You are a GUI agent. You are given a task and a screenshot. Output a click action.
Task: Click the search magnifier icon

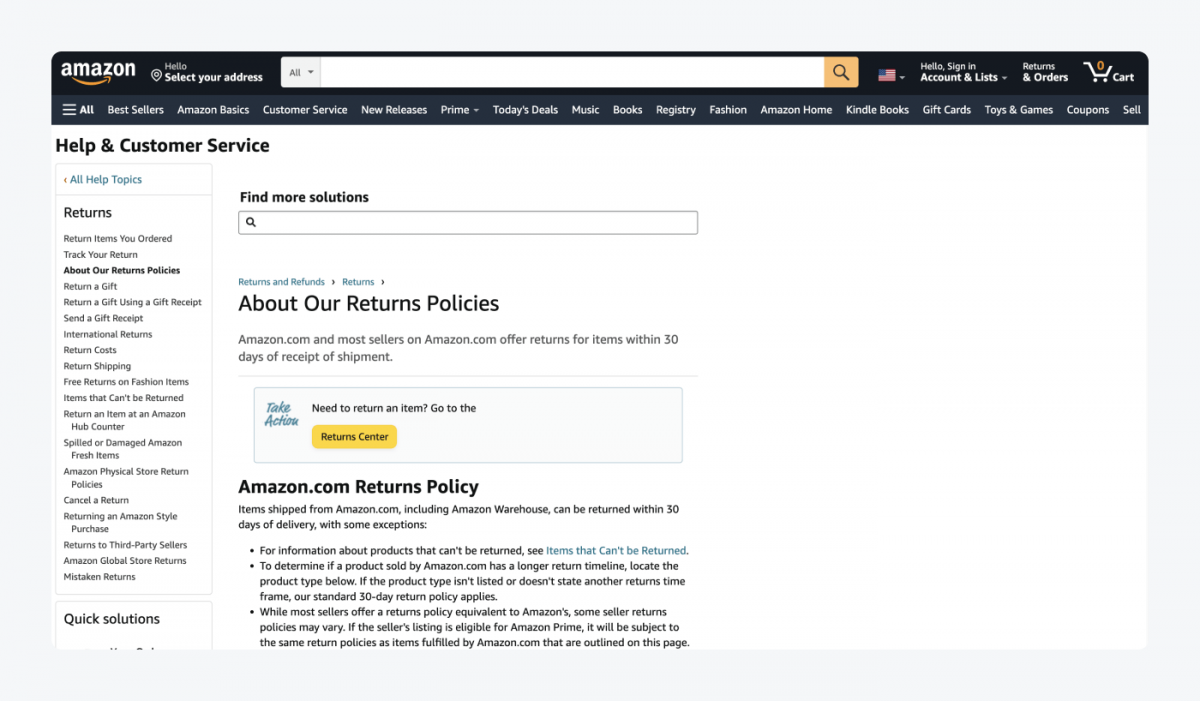[840, 71]
